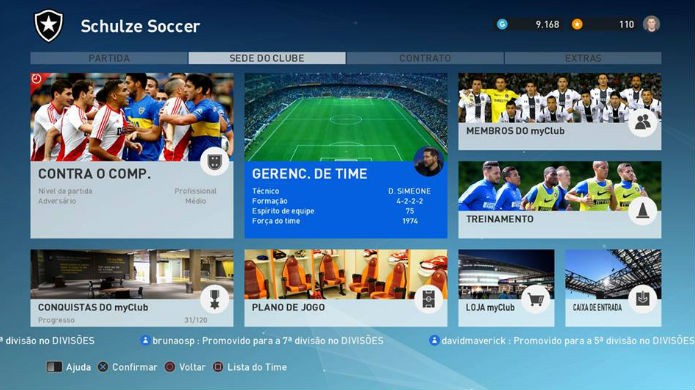Image resolution: width=695 pixels, height=390 pixels.
Task: Select the SEDE DO CLUBE tab
Action: click(x=267, y=58)
